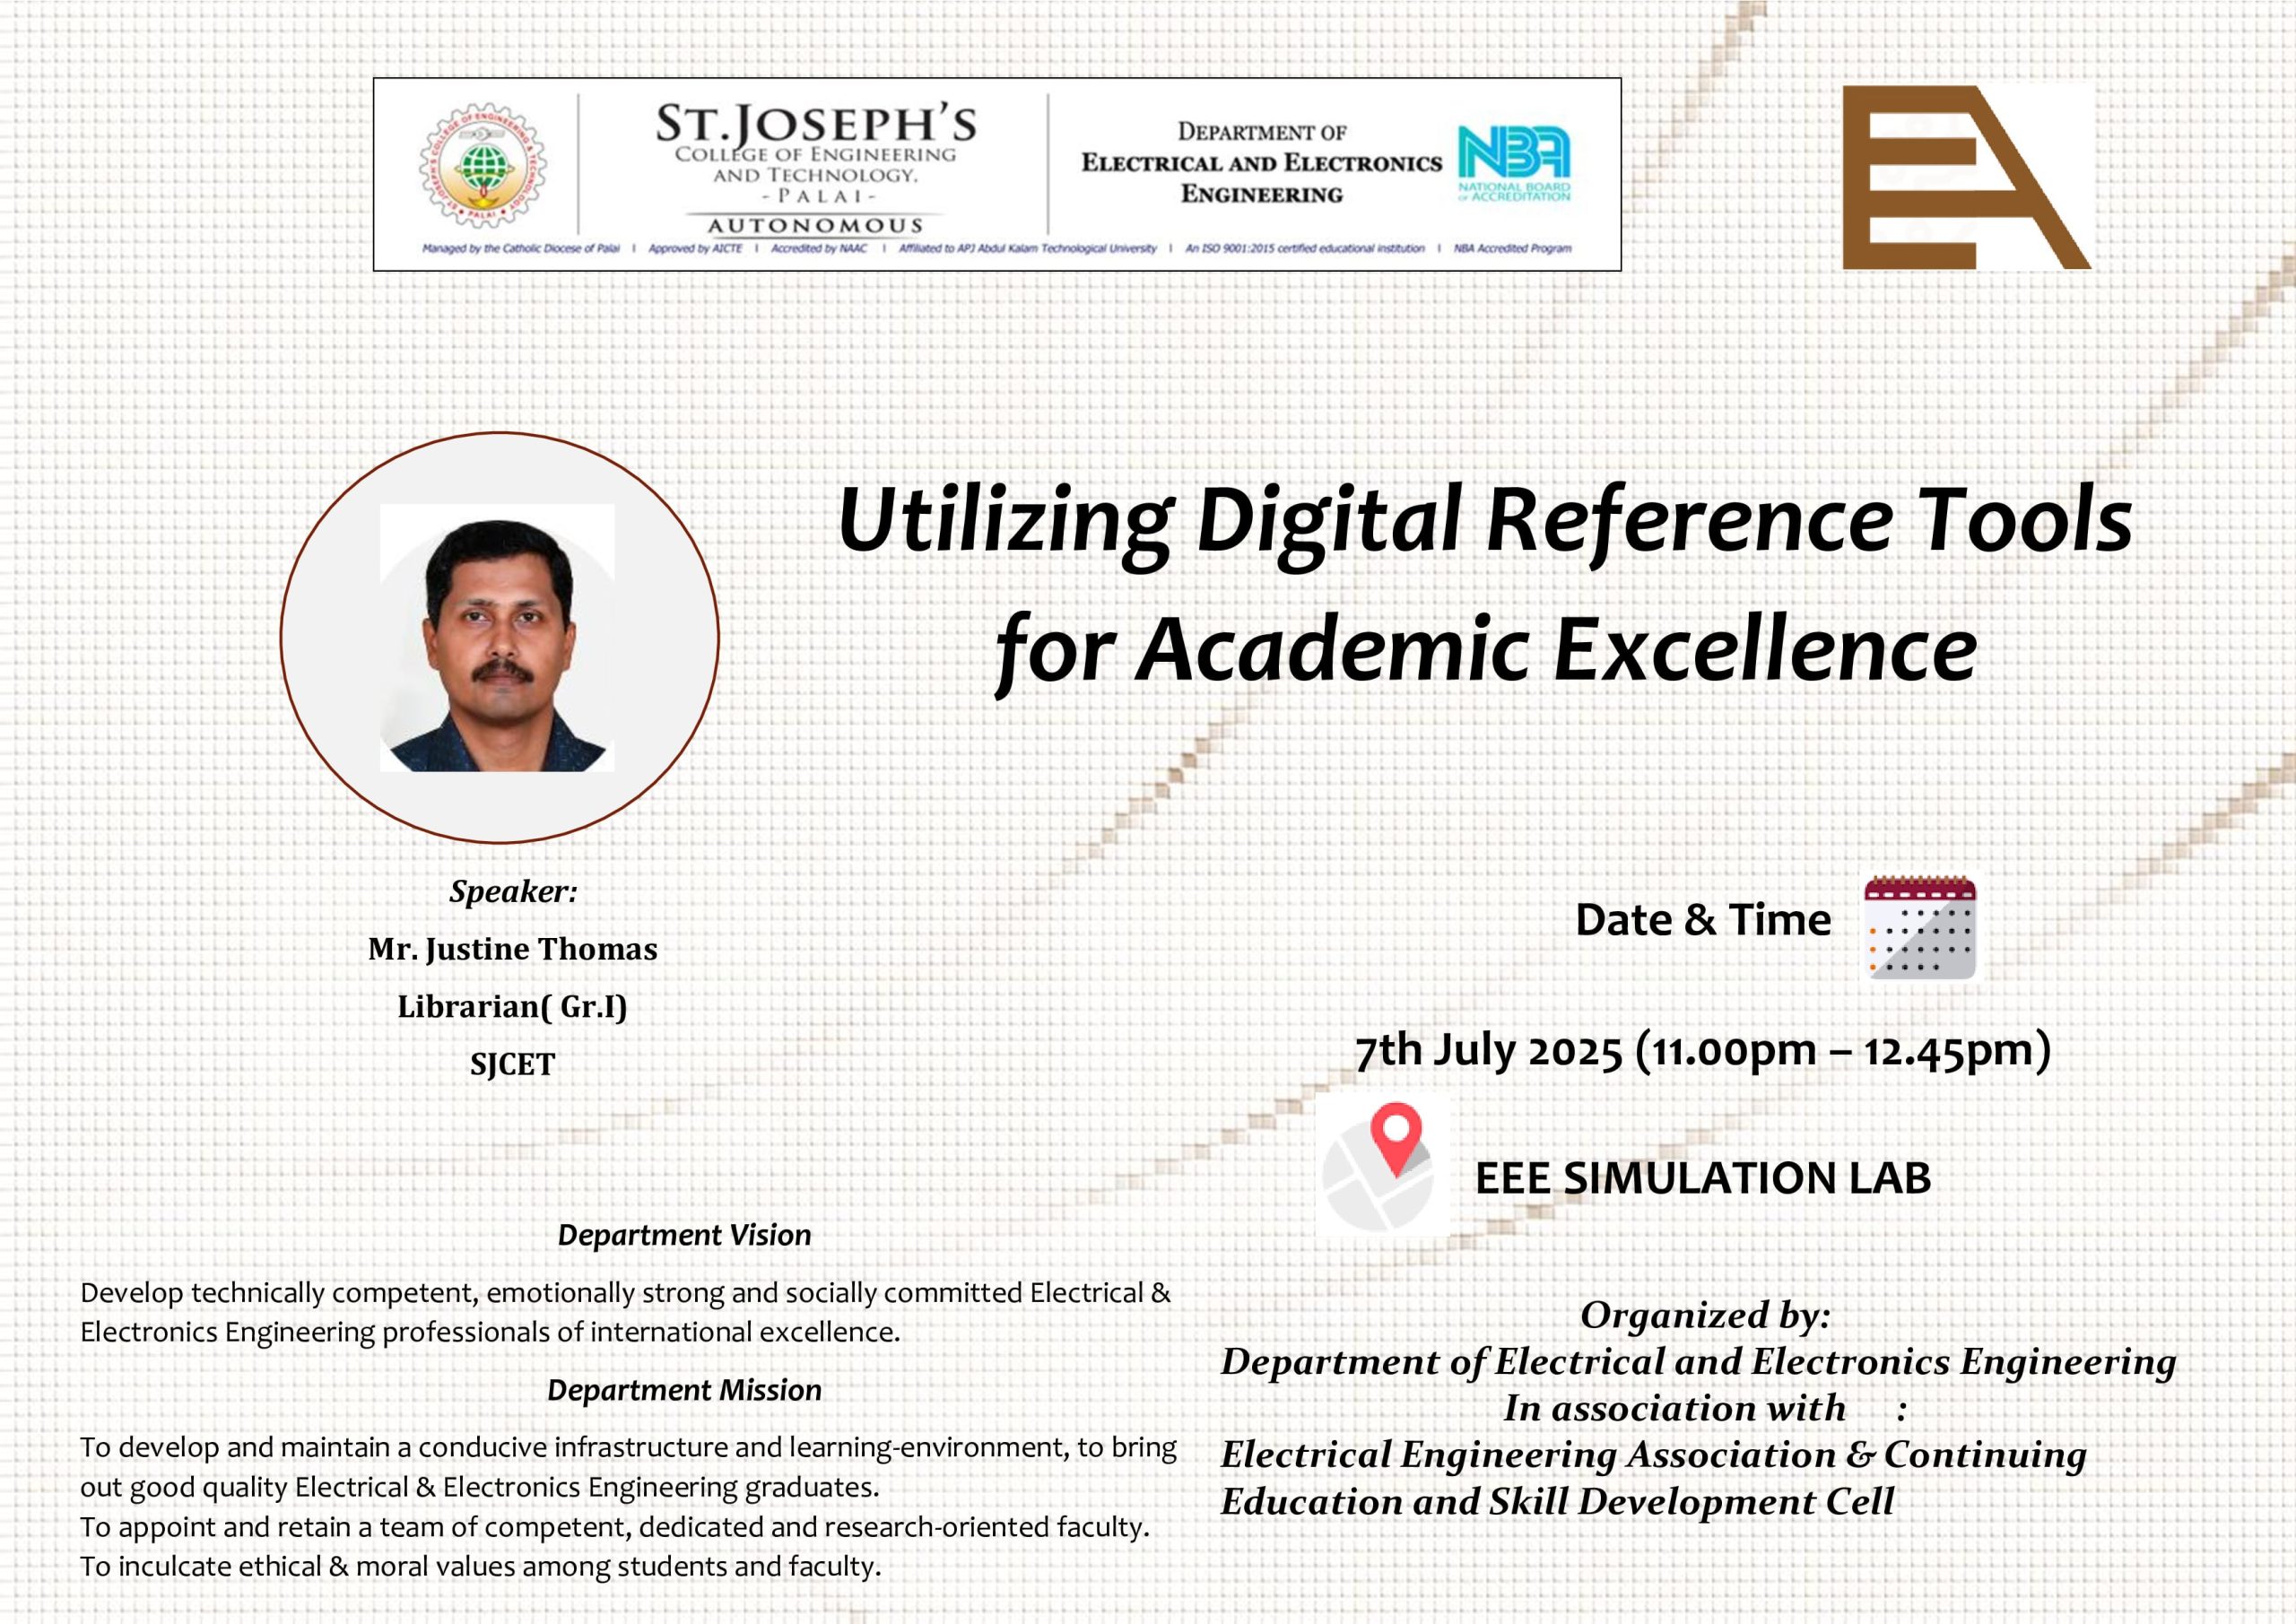Click the Date & Time heading

point(1702,920)
